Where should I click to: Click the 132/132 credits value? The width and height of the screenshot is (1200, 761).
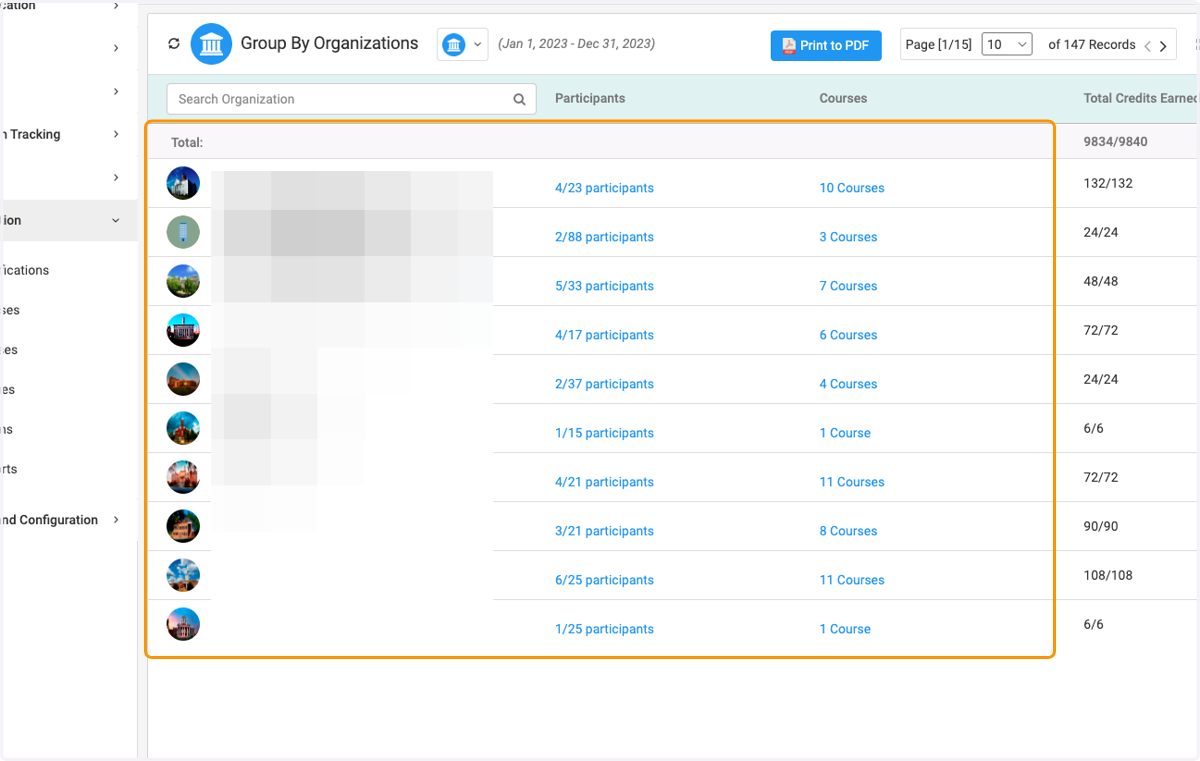click(1108, 183)
